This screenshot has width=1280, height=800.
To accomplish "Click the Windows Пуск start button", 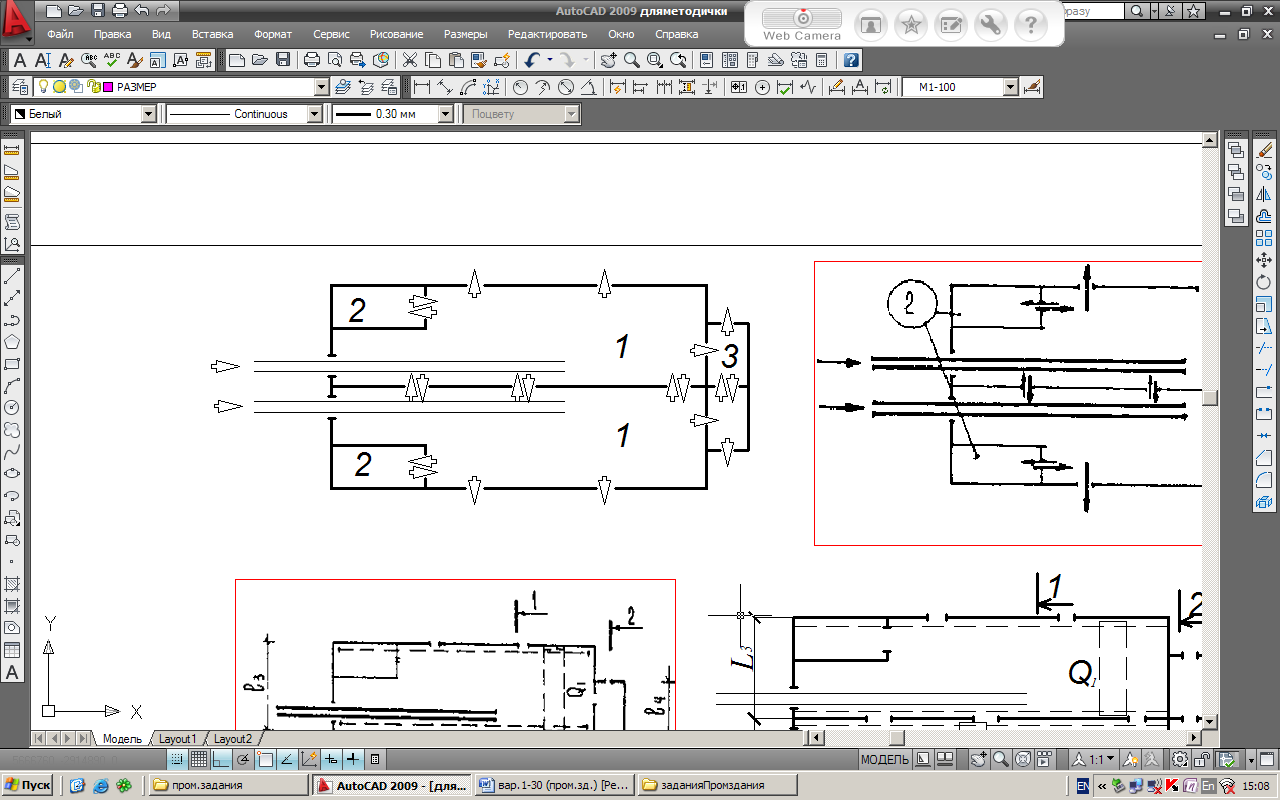I will (x=29, y=785).
